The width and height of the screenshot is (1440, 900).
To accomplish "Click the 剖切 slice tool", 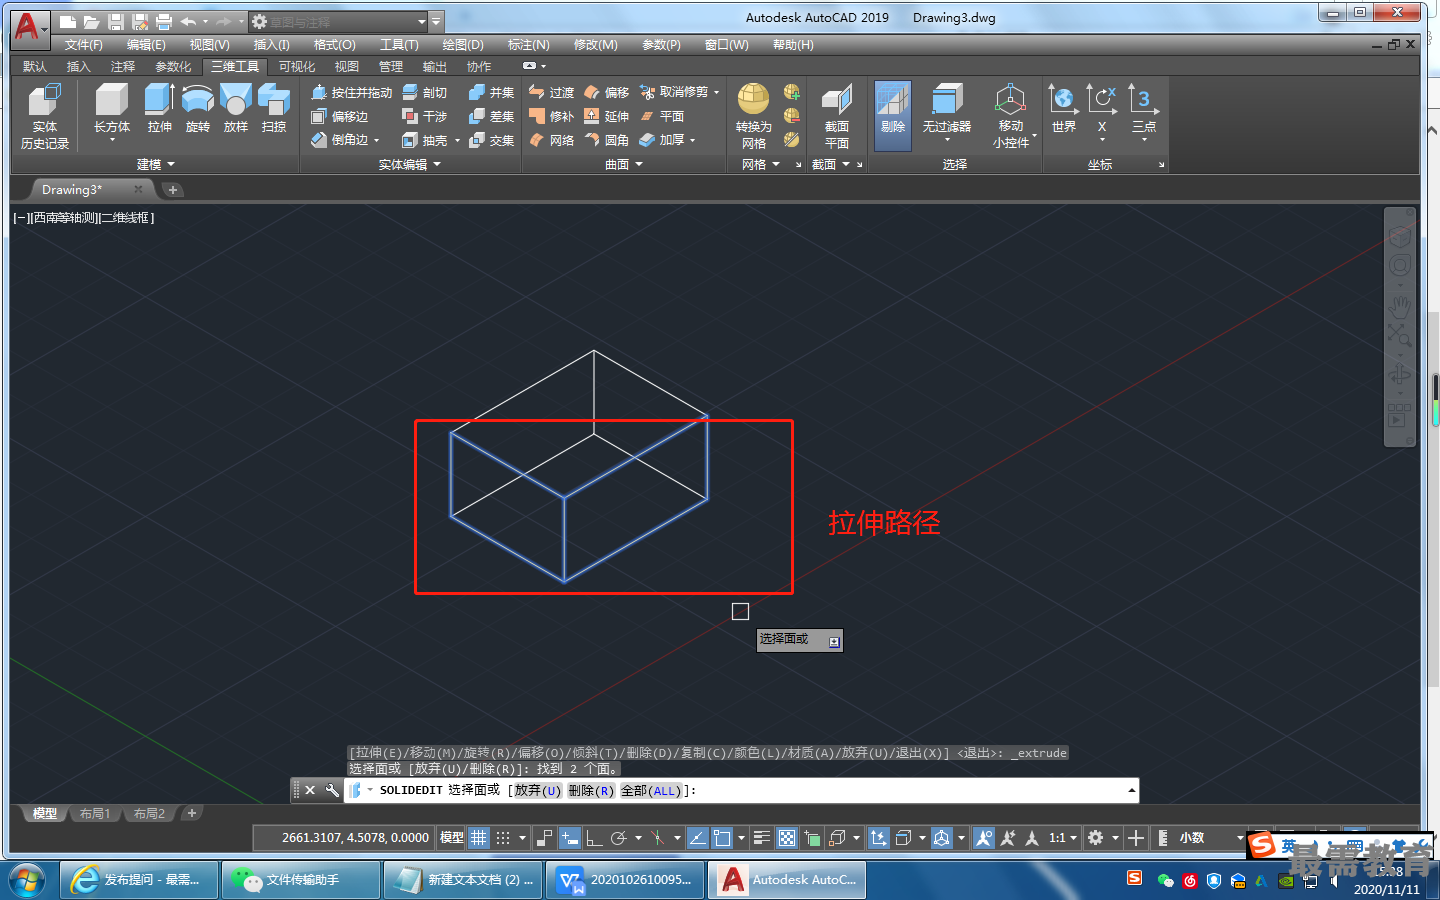I will click(425, 92).
